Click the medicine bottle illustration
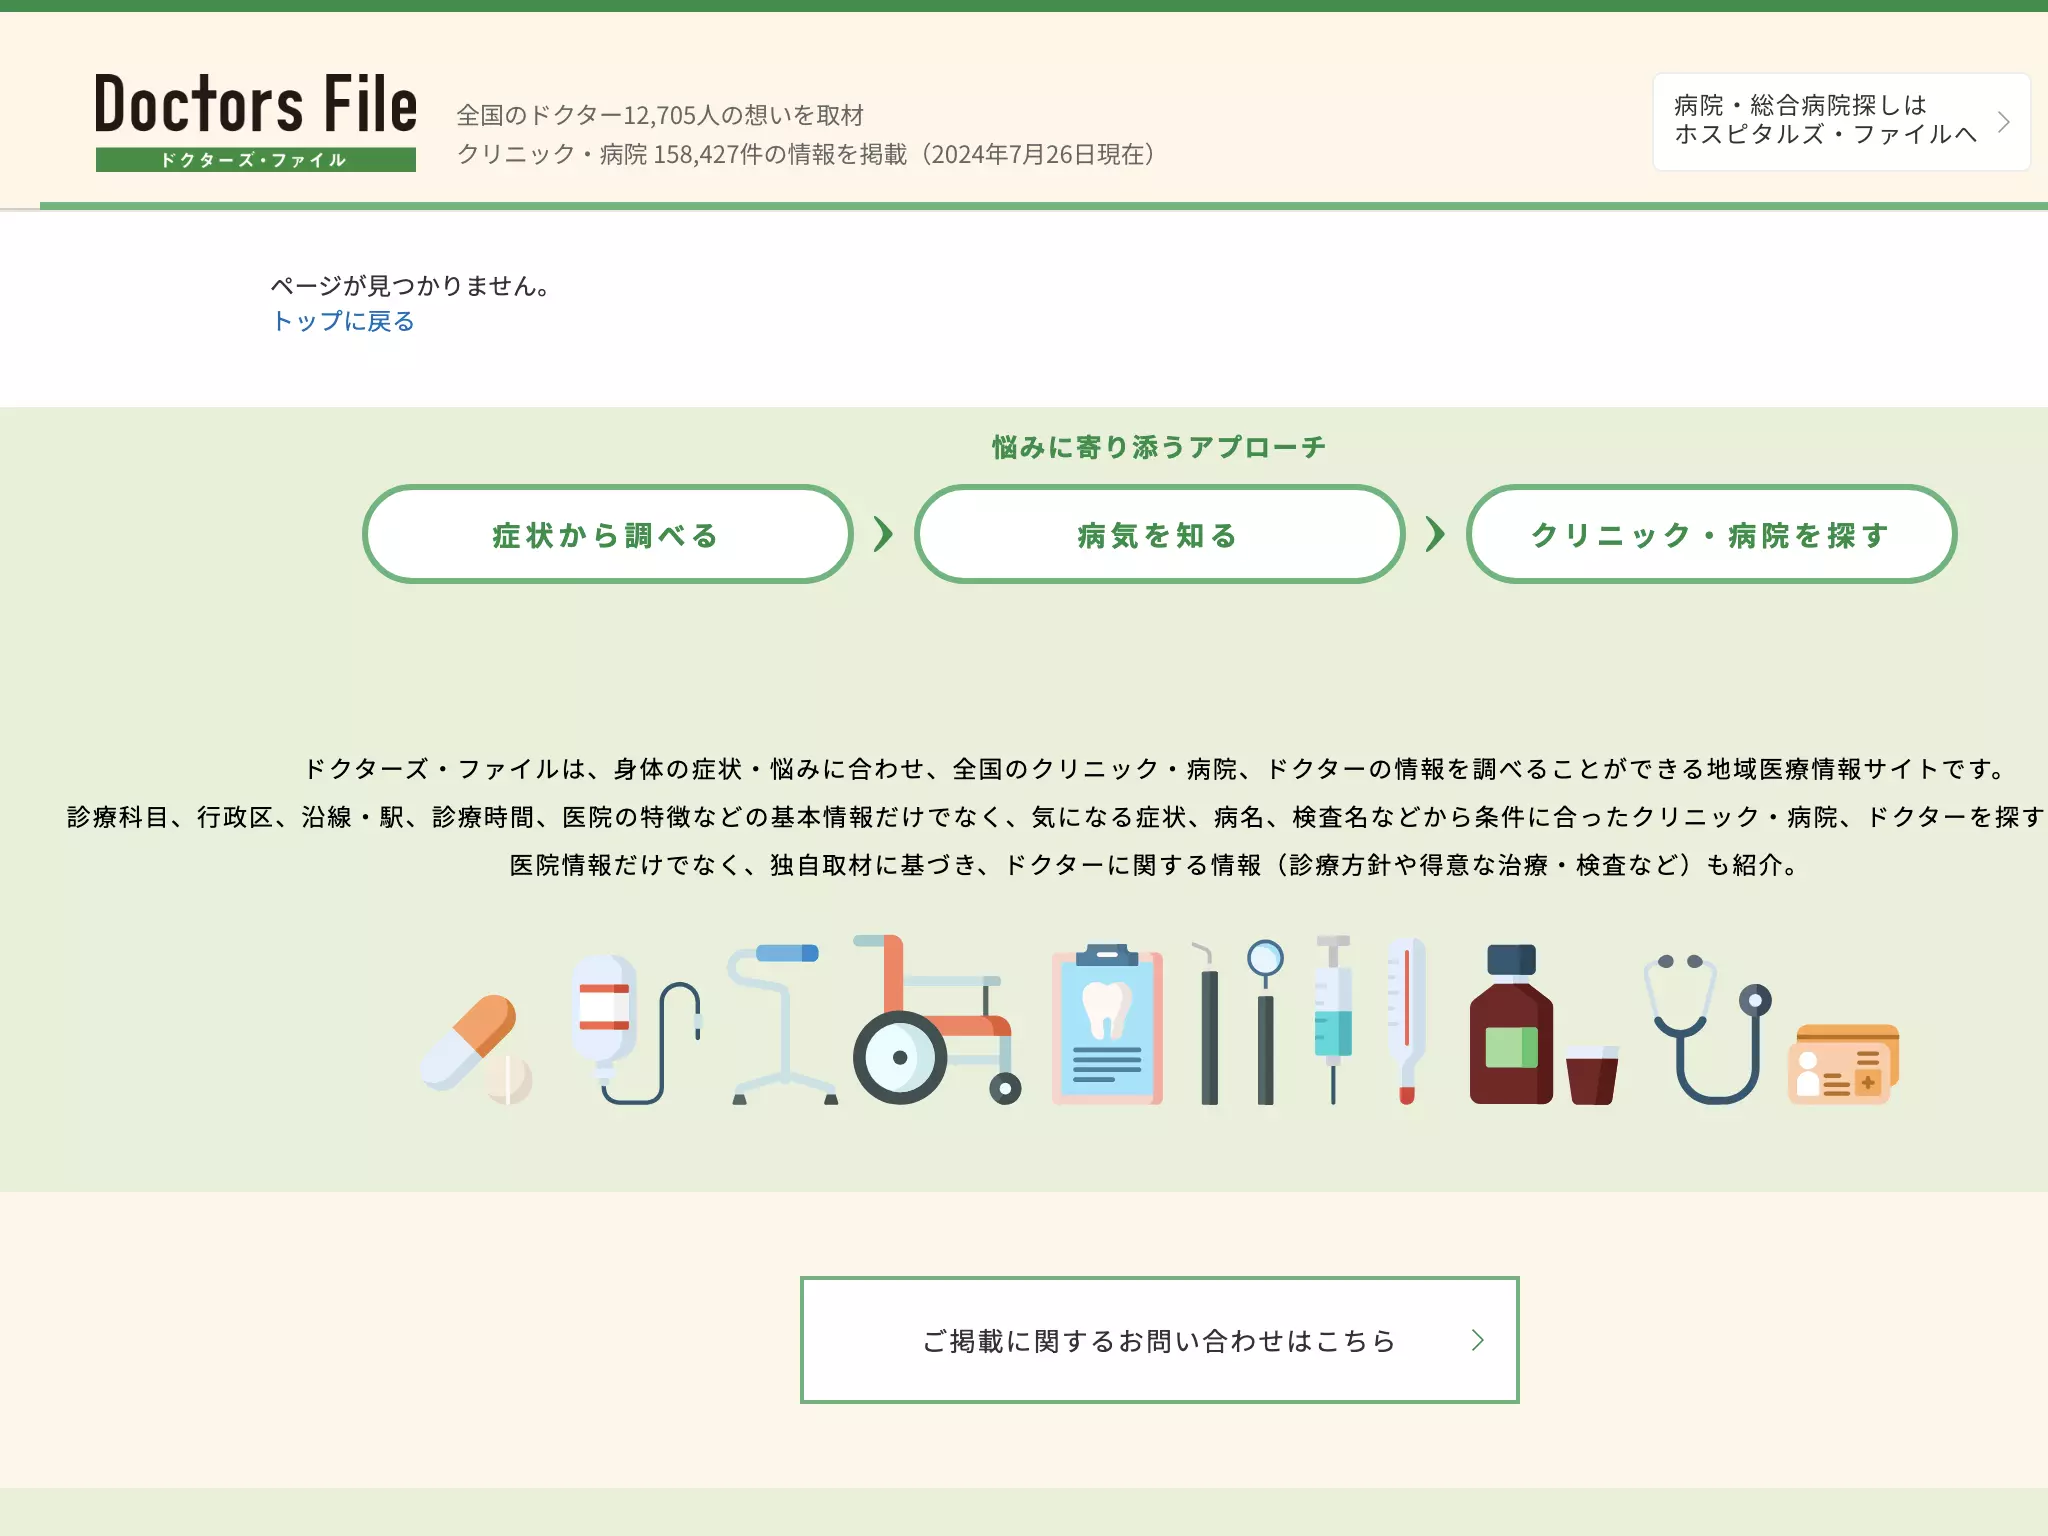 [1511, 1024]
